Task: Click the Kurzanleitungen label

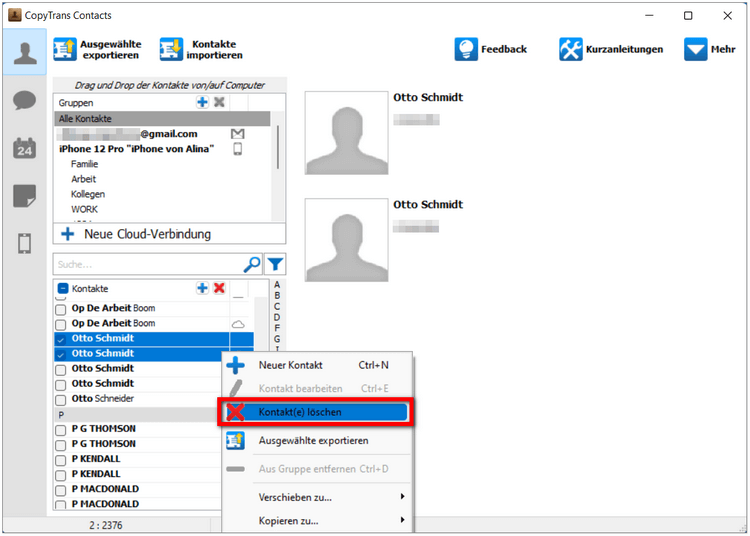Action: [x=624, y=49]
